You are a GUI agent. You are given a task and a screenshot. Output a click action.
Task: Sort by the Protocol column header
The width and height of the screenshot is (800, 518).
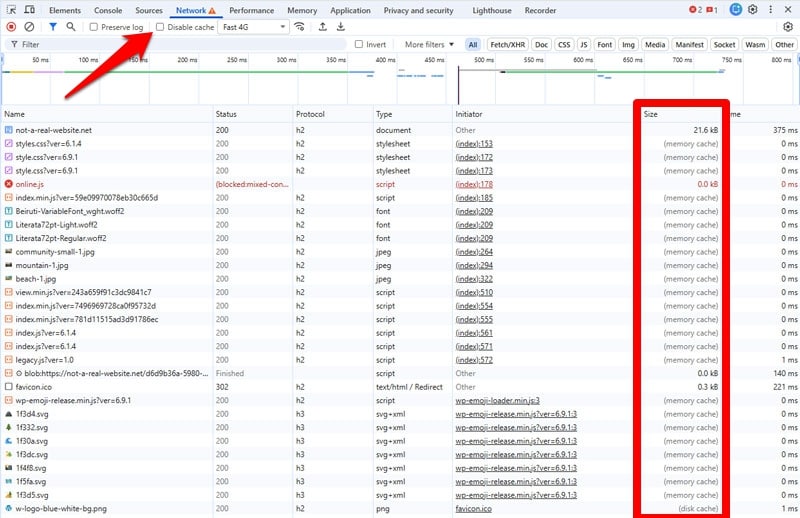point(333,114)
